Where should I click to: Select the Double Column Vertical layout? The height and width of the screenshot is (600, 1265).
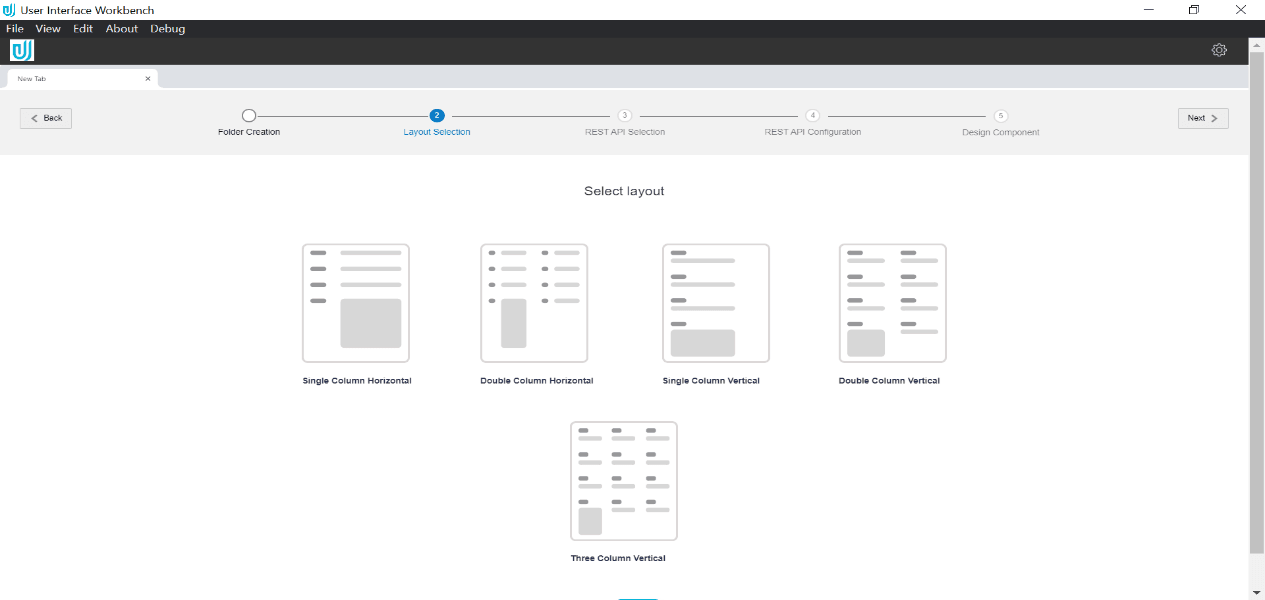pos(892,302)
